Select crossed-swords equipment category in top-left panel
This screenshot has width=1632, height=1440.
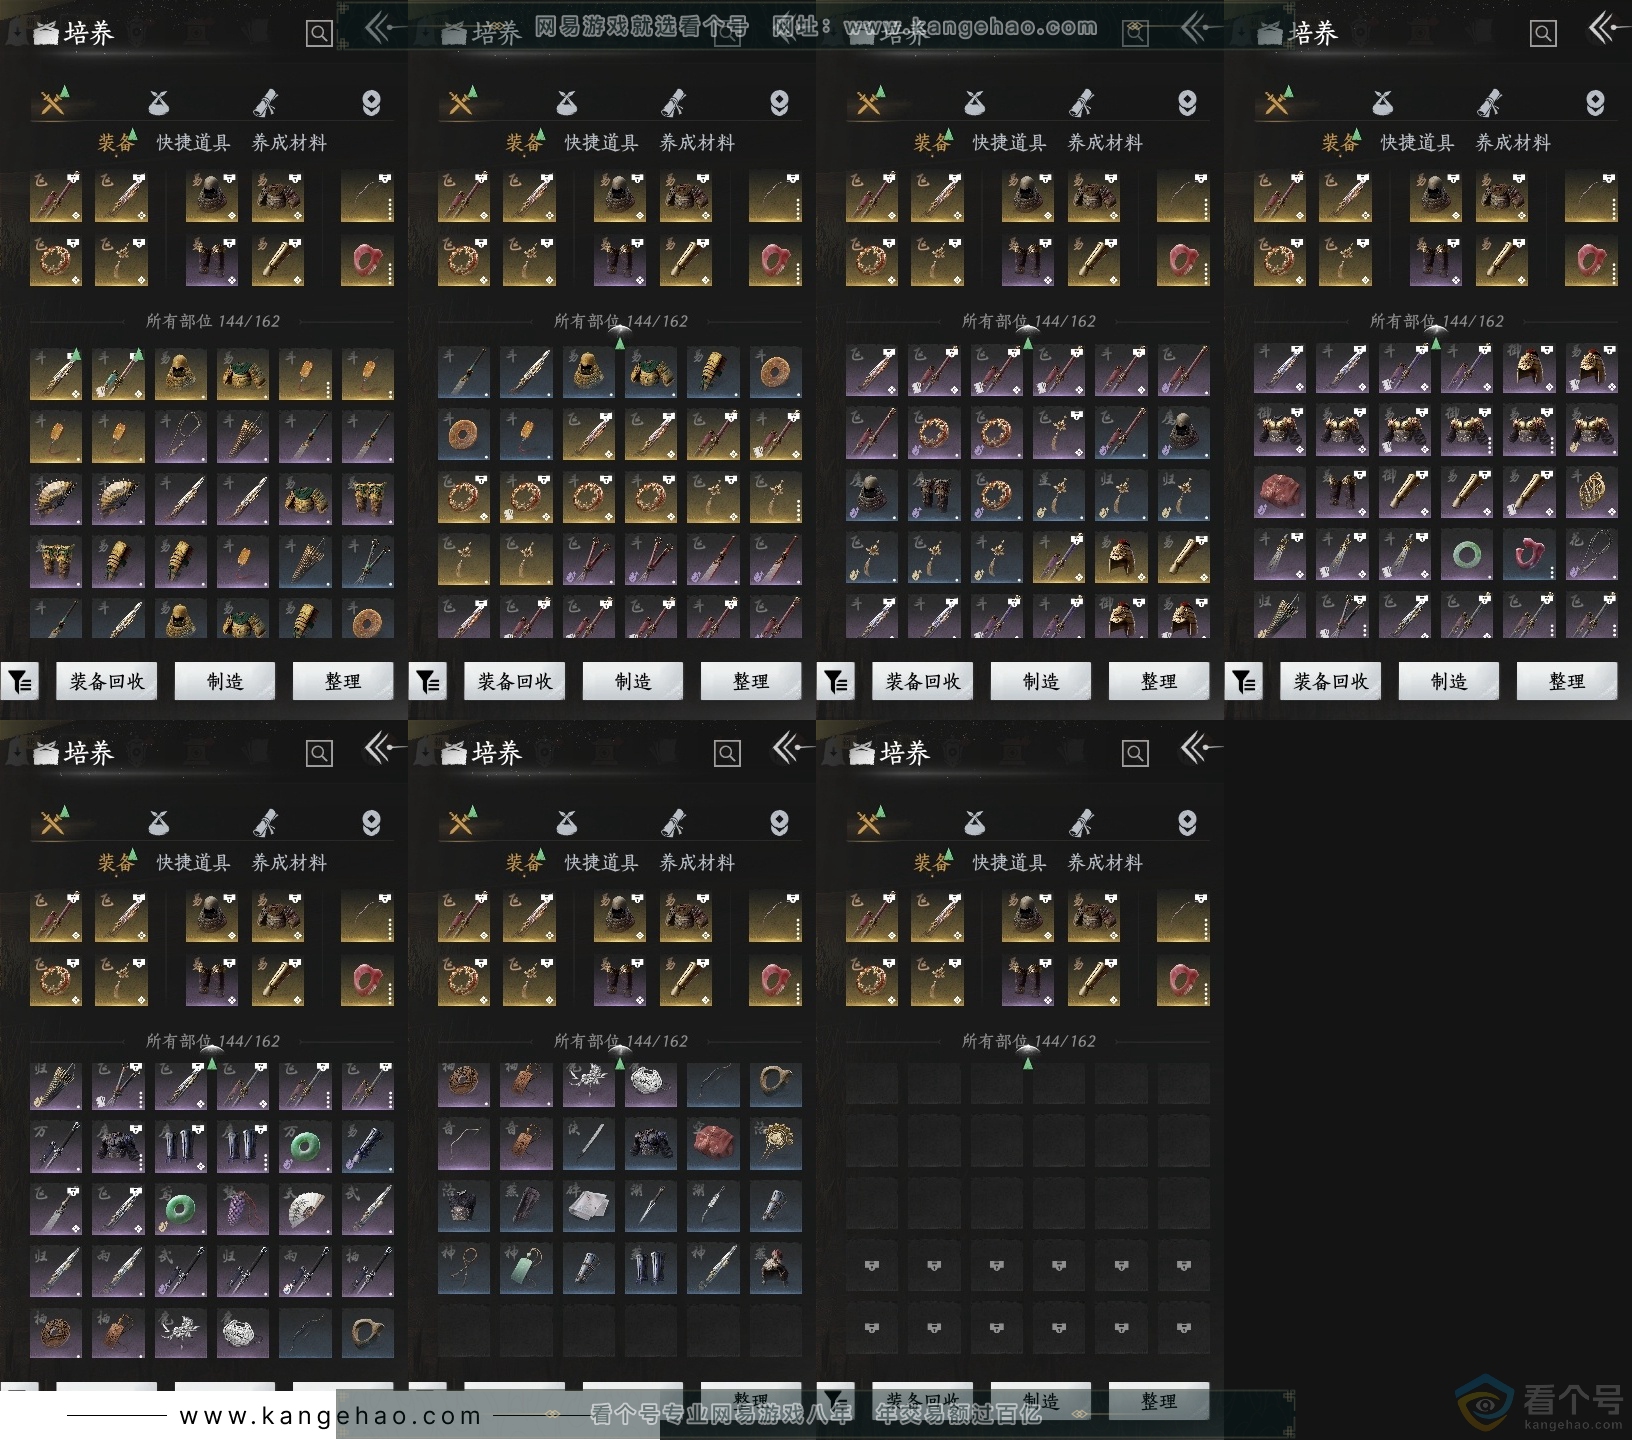pos(53,102)
